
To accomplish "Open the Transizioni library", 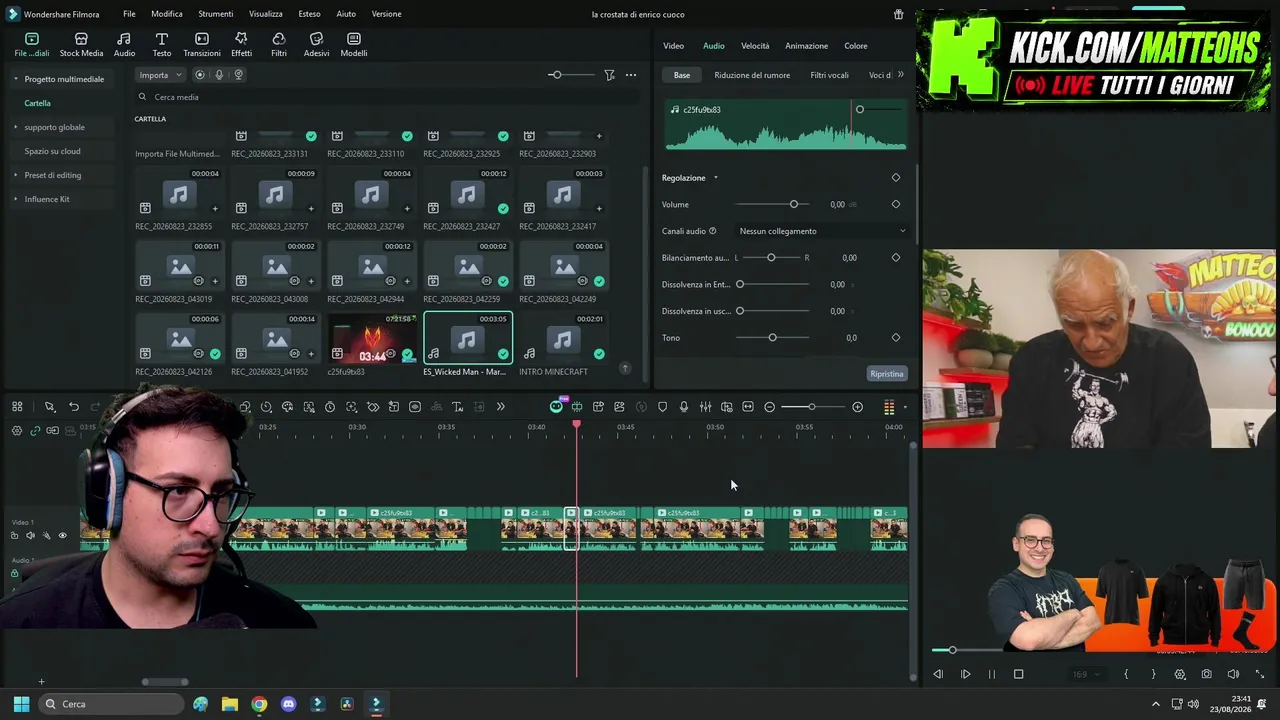I will coord(201,45).
